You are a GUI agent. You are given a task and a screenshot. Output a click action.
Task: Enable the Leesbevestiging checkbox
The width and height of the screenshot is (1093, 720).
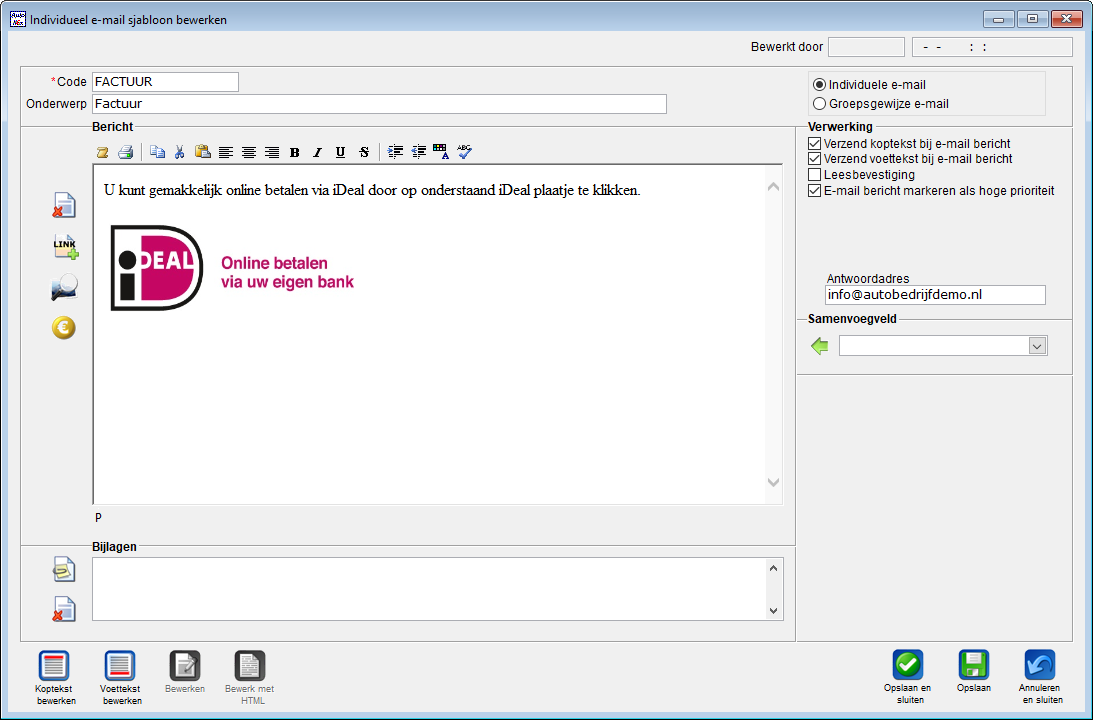pos(814,175)
